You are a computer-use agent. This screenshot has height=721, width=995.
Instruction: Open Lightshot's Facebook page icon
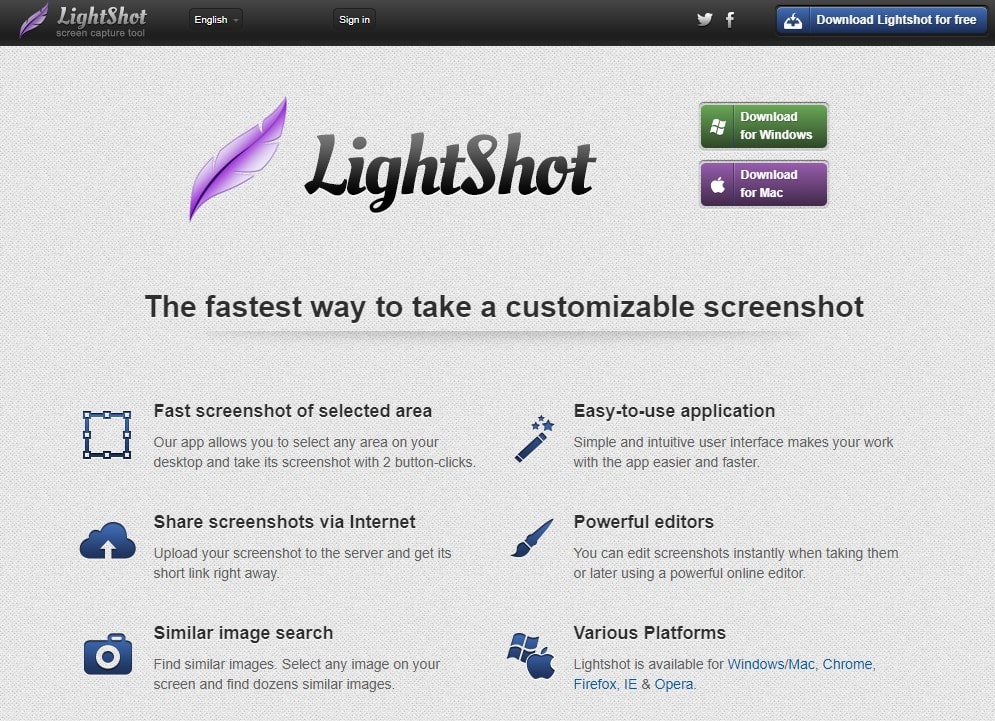[x=730, y=20]
